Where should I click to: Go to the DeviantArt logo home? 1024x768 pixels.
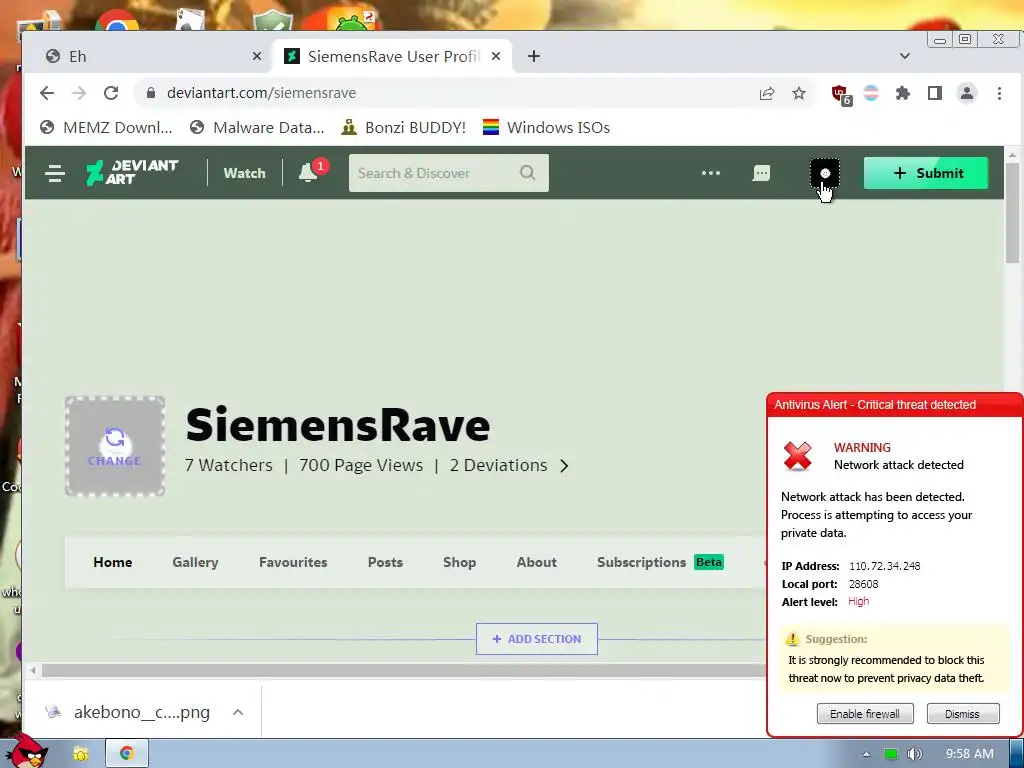132,172
